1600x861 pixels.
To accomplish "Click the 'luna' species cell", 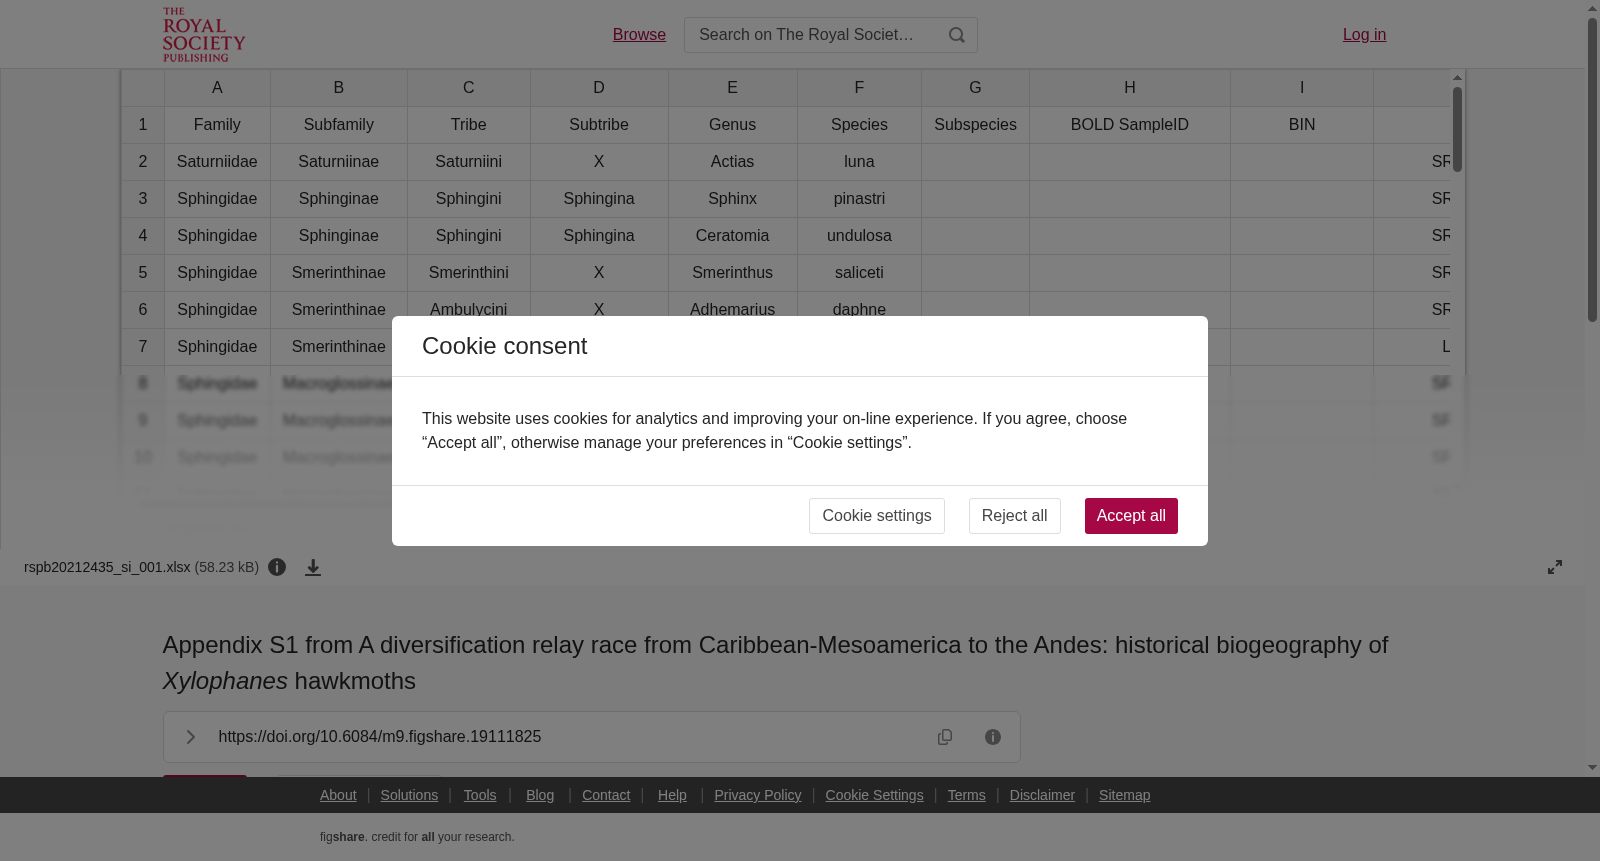I will coord(859,162).
